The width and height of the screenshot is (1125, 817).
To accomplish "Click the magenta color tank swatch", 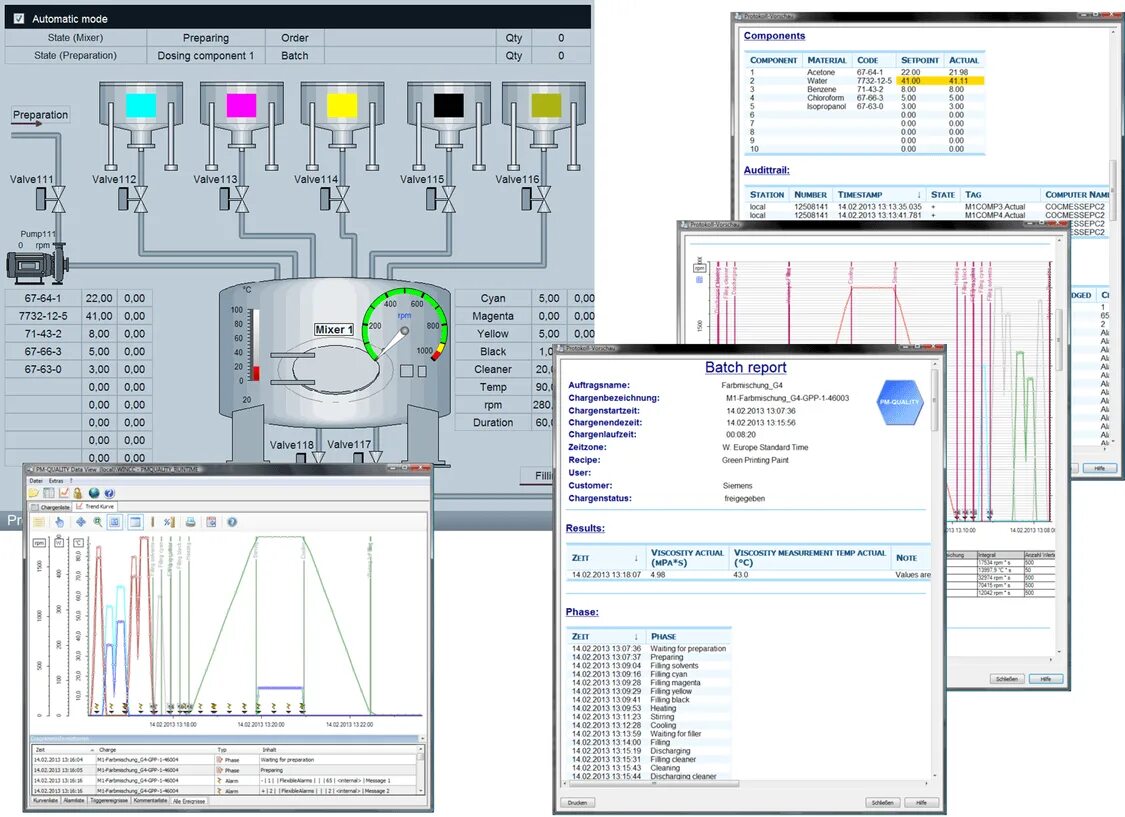I will [241, 105].
